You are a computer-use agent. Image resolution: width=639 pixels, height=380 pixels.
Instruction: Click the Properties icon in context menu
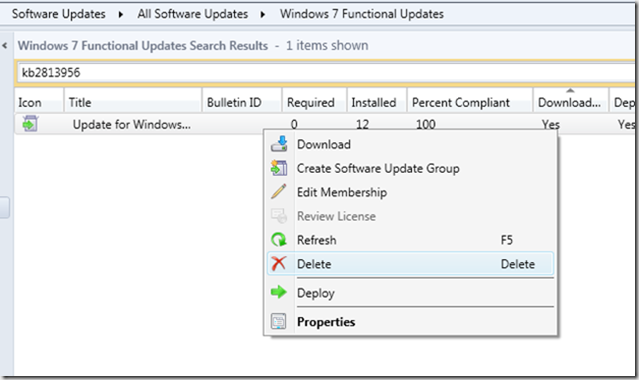pyautogui.click(x=279, y=321)
